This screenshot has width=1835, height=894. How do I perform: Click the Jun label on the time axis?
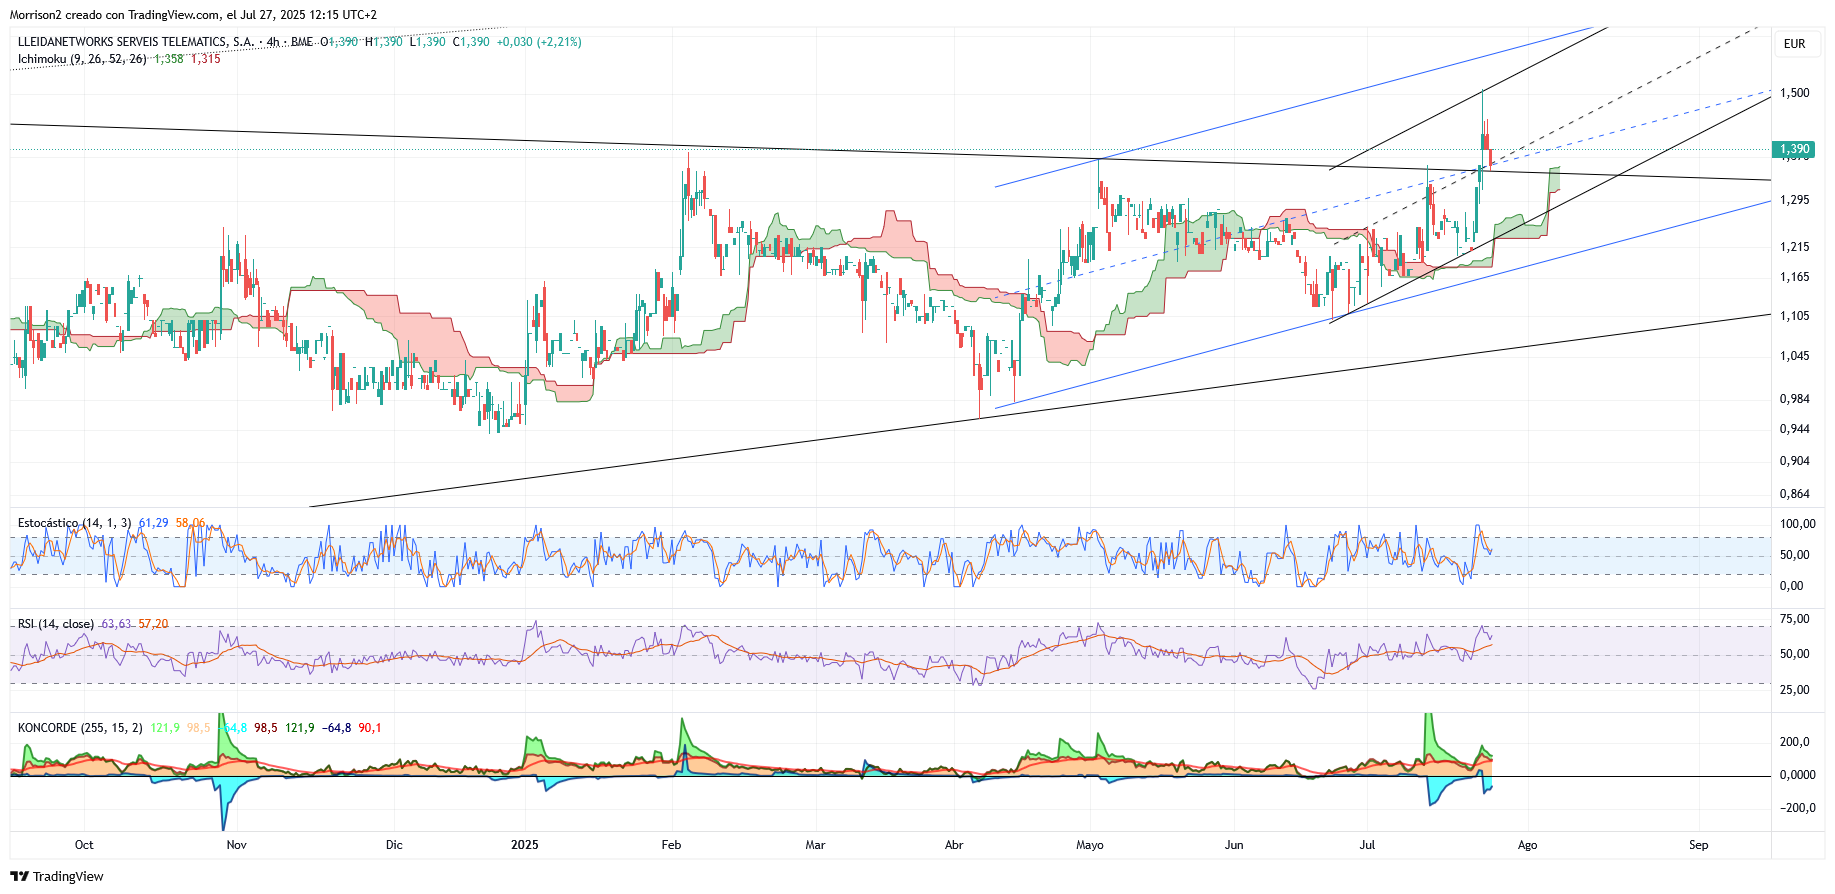[x=1235, y=845]
